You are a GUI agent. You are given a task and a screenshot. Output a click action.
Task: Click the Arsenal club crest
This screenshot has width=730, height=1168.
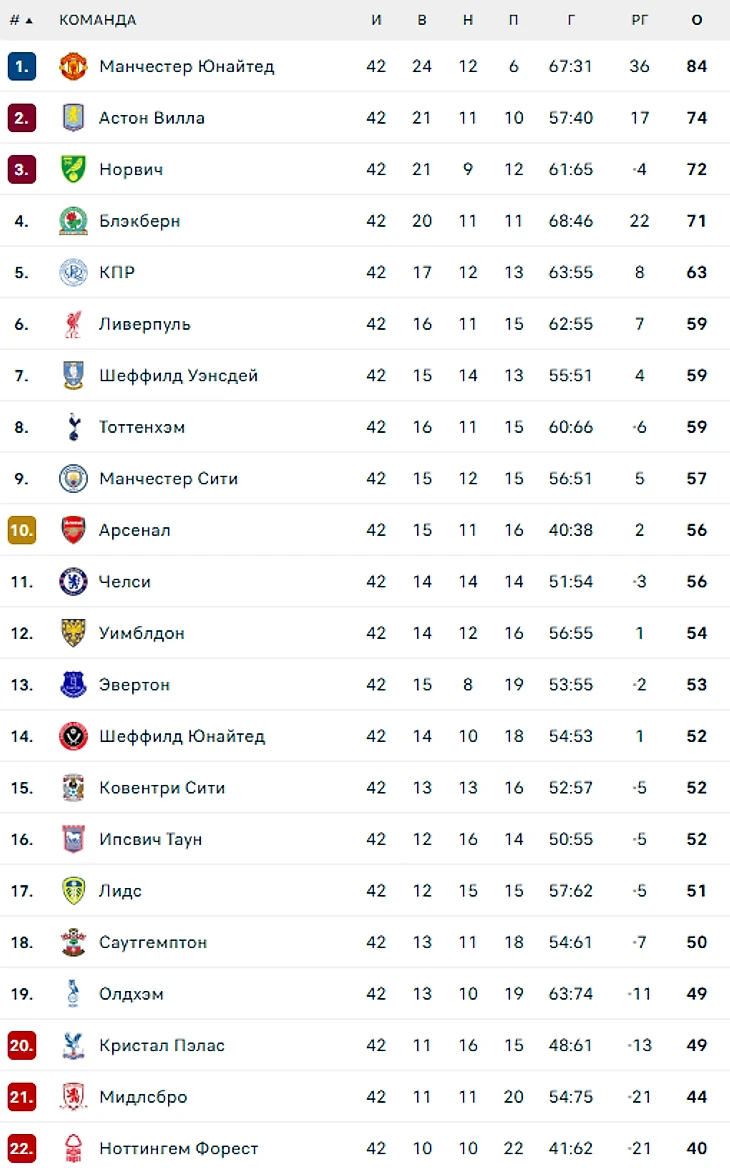point(73,530)
